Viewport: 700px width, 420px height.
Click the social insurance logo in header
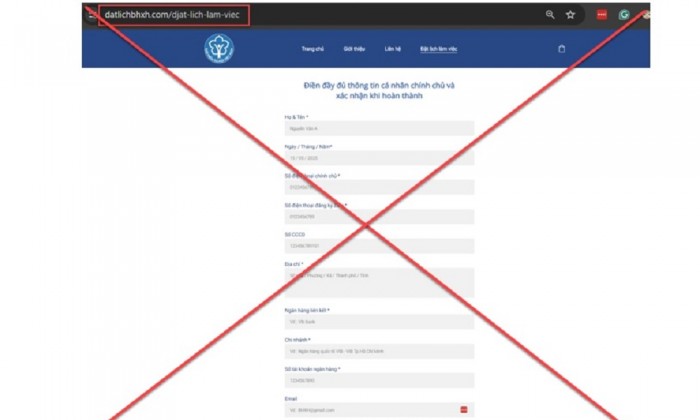[x=219, y=48]
